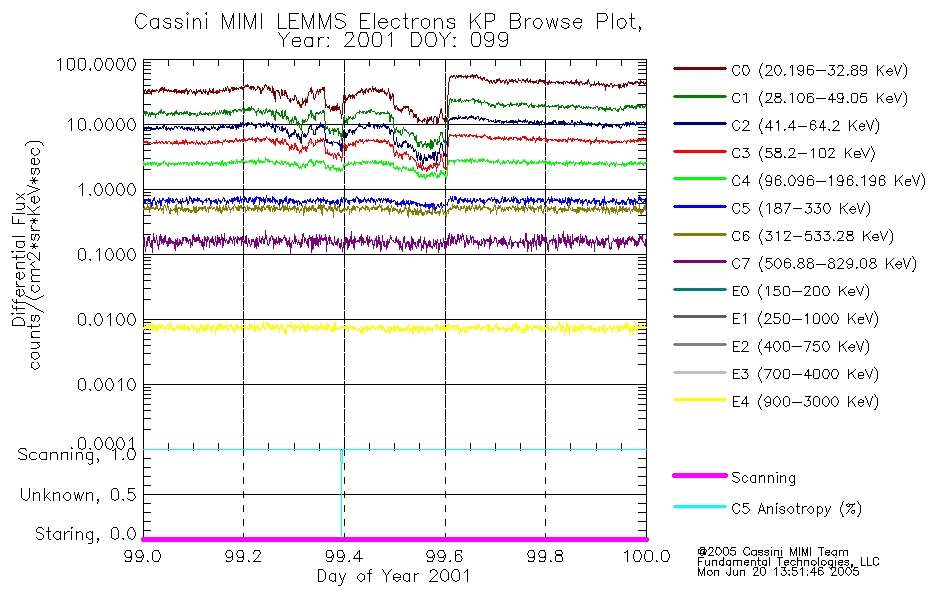This screenshot has width=950, height=600.
Task: Click the 'Unknown, 0.5' axis label
Action: 78,496
